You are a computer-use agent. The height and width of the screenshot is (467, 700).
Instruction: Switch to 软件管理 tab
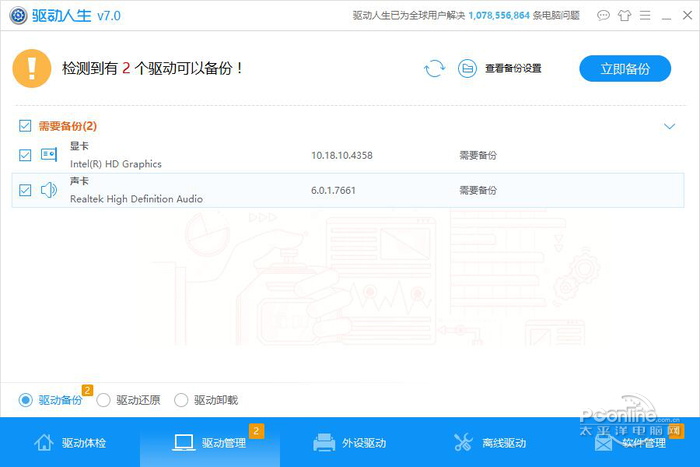point(630,442)
